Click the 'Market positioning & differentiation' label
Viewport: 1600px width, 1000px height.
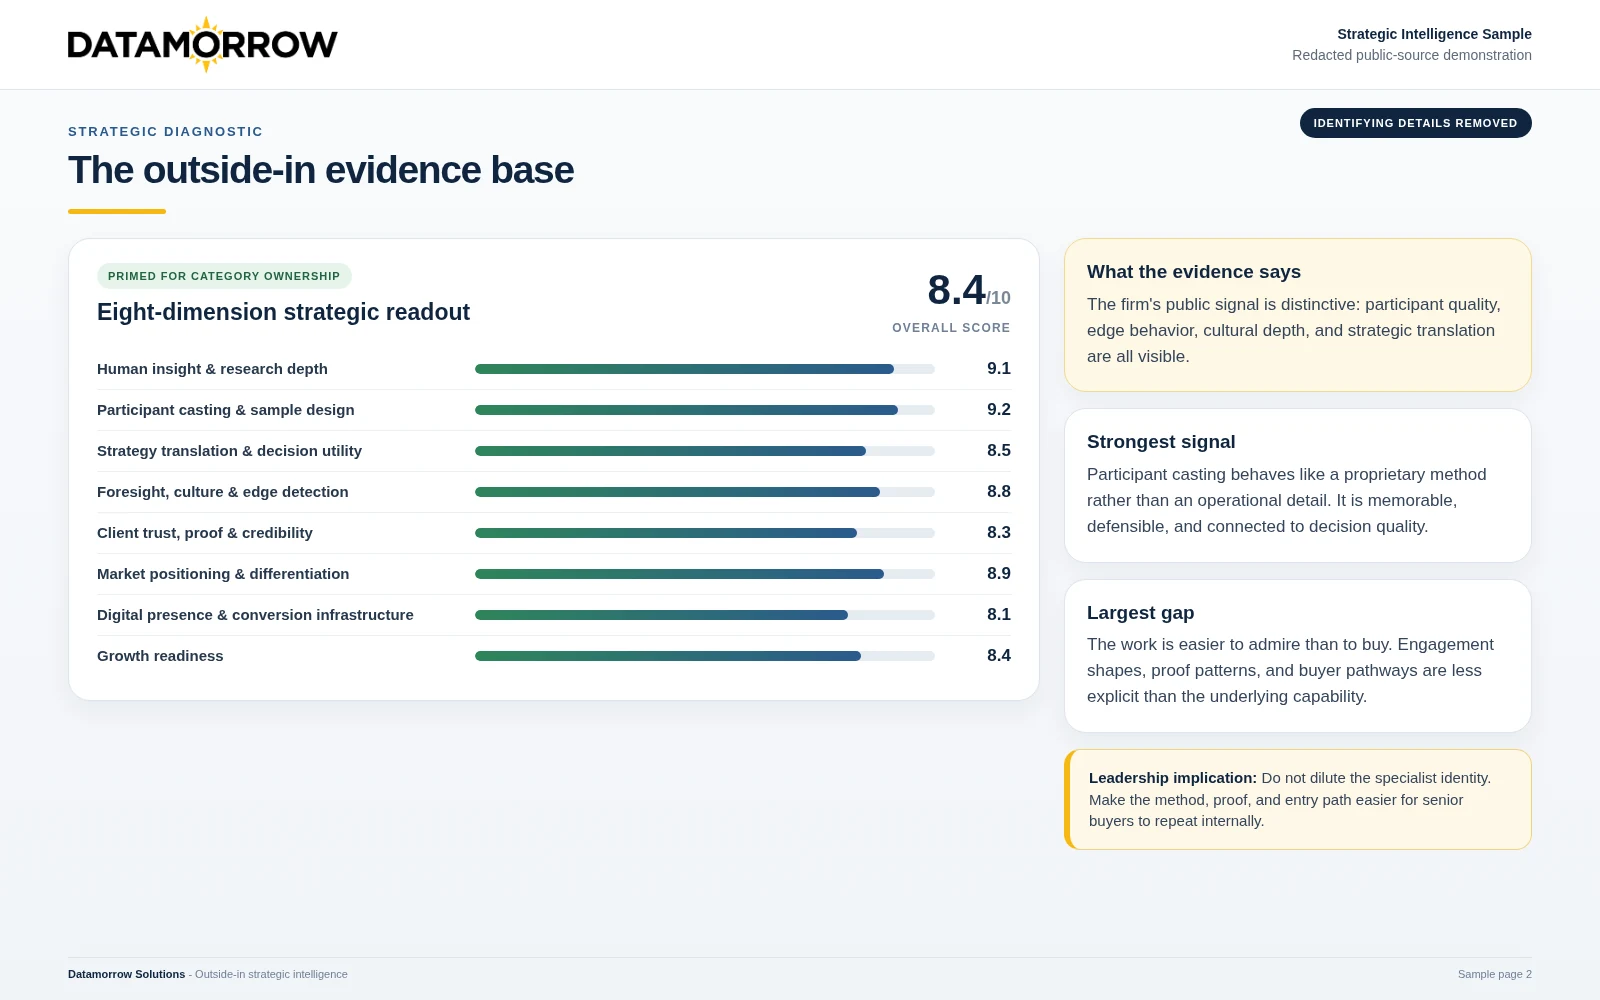223,574
